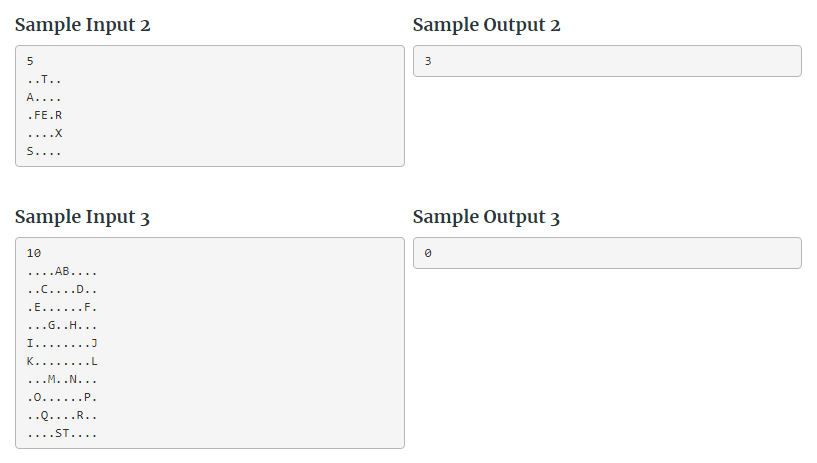Click the "....AB...." row in Sample Input 3
The width and height of the screenshot is (817, 463).
[x=62, y=271]
